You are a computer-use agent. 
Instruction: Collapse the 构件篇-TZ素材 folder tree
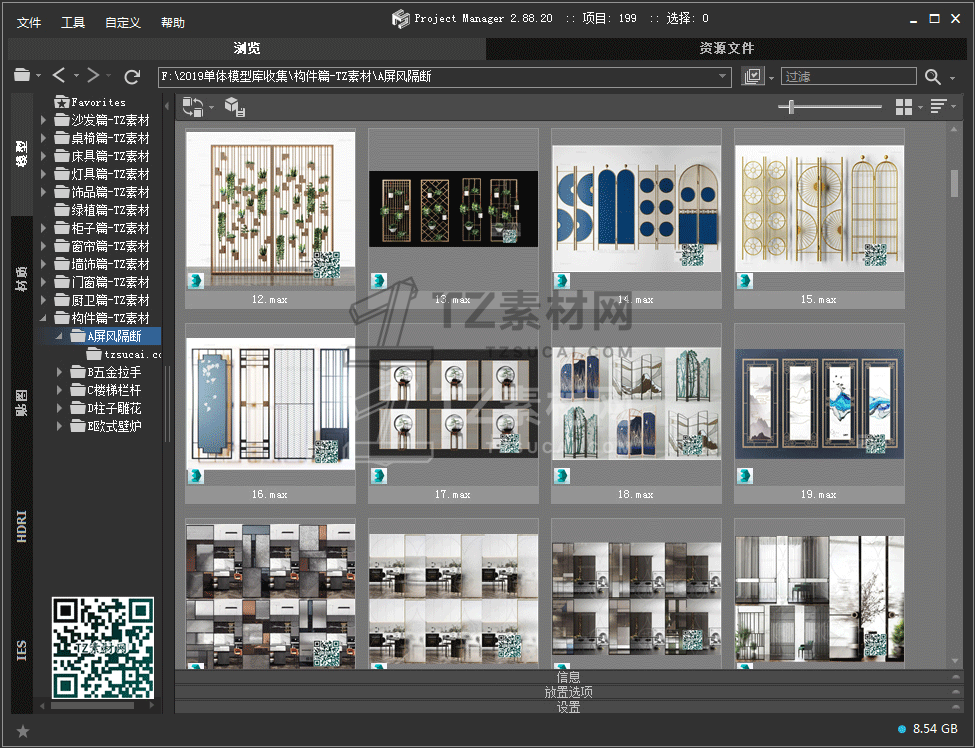(44, 318)
